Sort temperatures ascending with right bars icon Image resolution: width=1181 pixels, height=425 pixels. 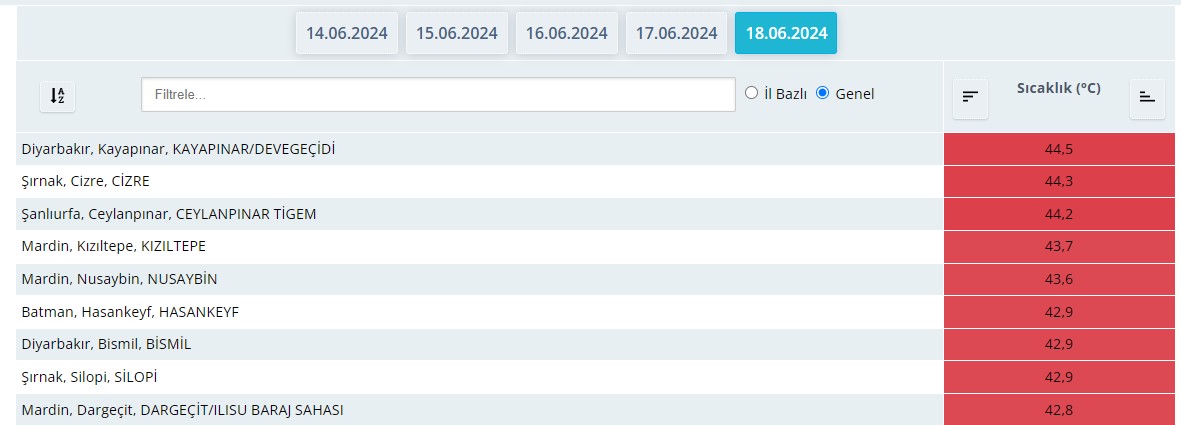point(1147,97)
